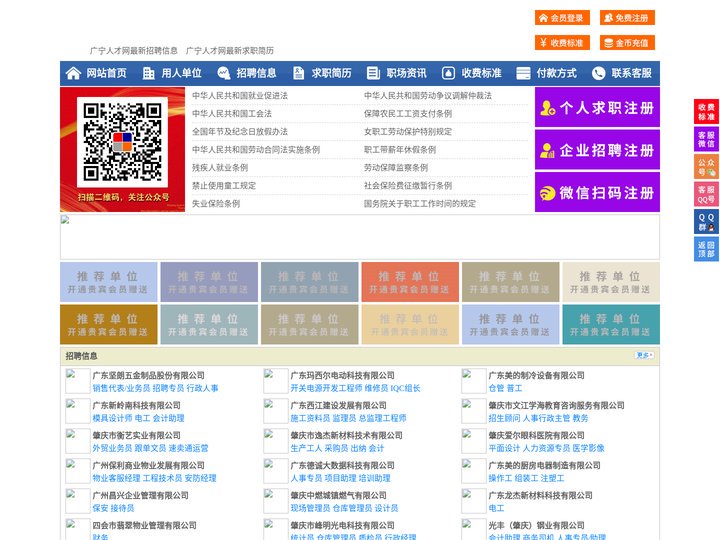Click job link 开关电源开发工程师
720x540 pixels.
pos(326,388)
